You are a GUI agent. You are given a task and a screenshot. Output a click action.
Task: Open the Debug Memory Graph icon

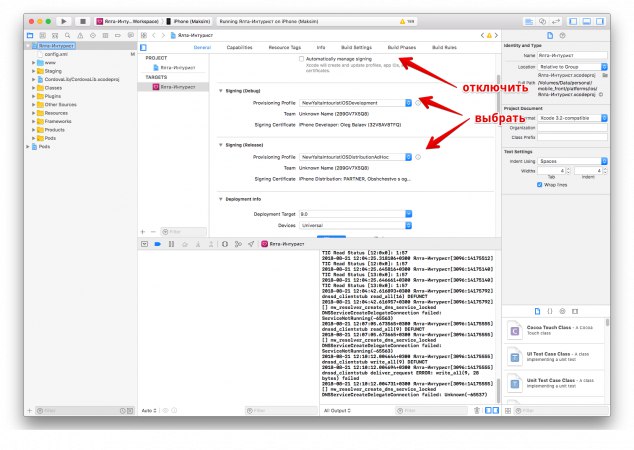[238, 244]
